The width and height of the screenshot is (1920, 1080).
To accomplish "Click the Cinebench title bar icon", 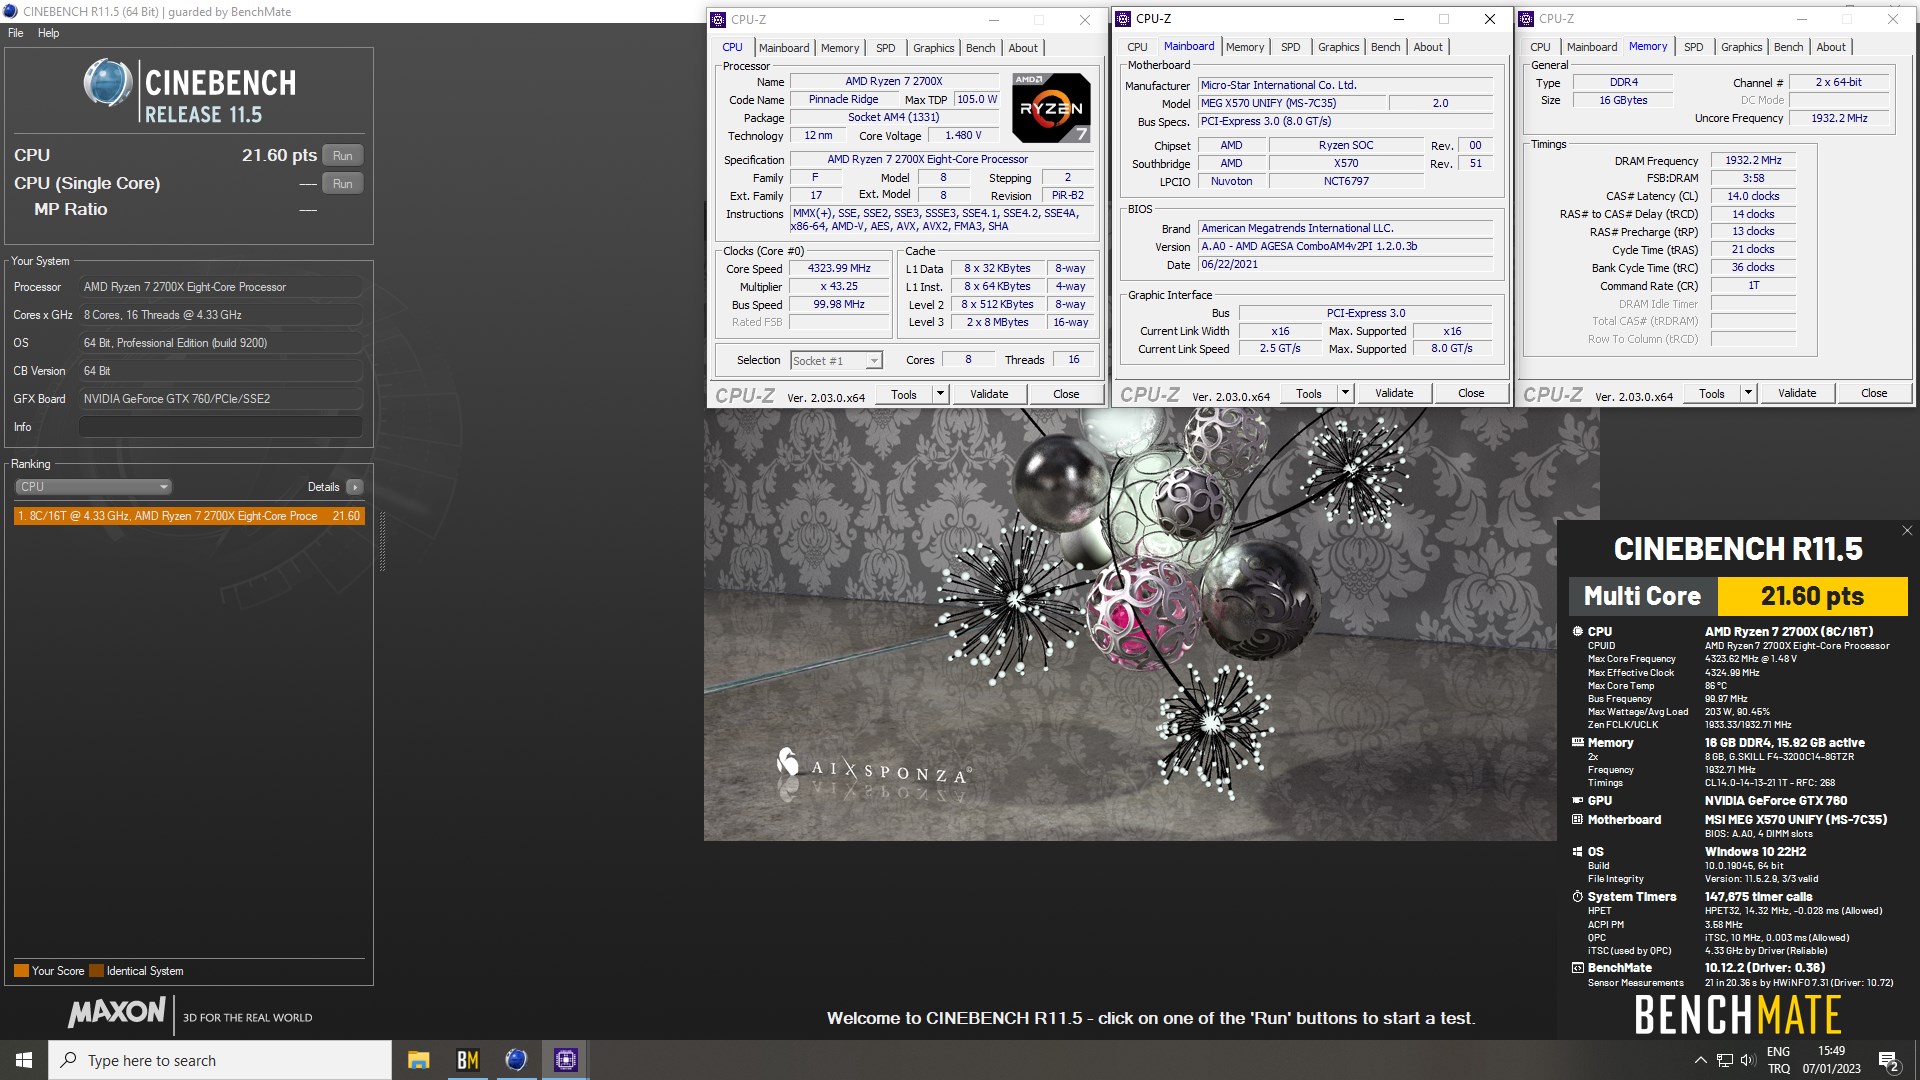I will click(10, 12).
